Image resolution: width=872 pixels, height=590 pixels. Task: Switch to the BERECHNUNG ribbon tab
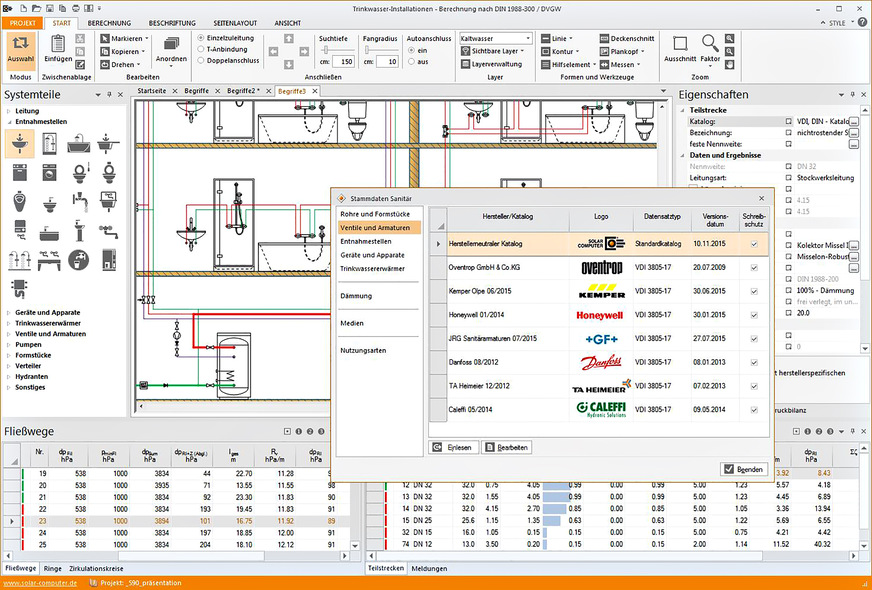(x=108, y=22)
